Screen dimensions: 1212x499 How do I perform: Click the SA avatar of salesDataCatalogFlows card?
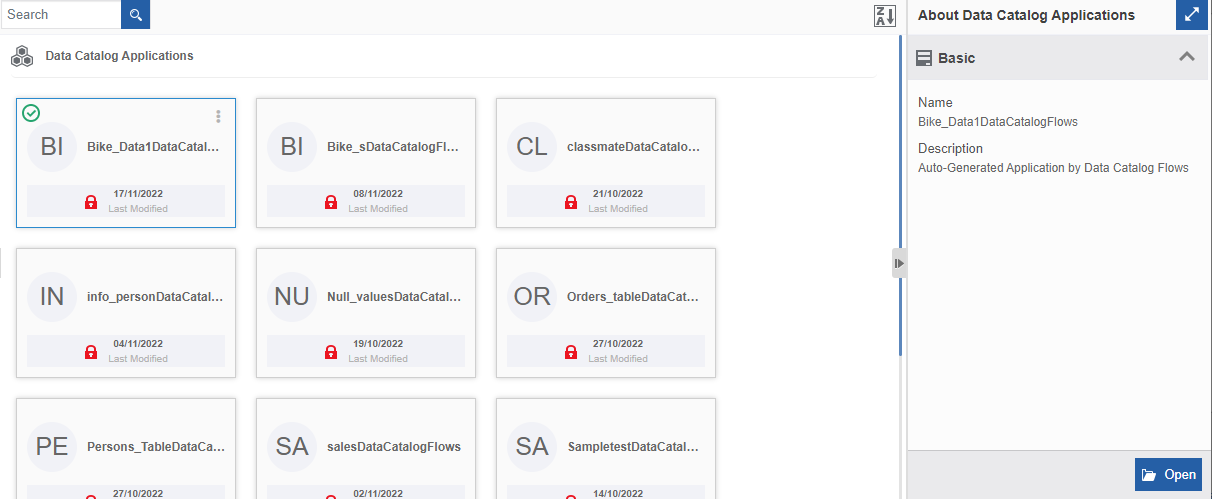click(x=292, y=447)
